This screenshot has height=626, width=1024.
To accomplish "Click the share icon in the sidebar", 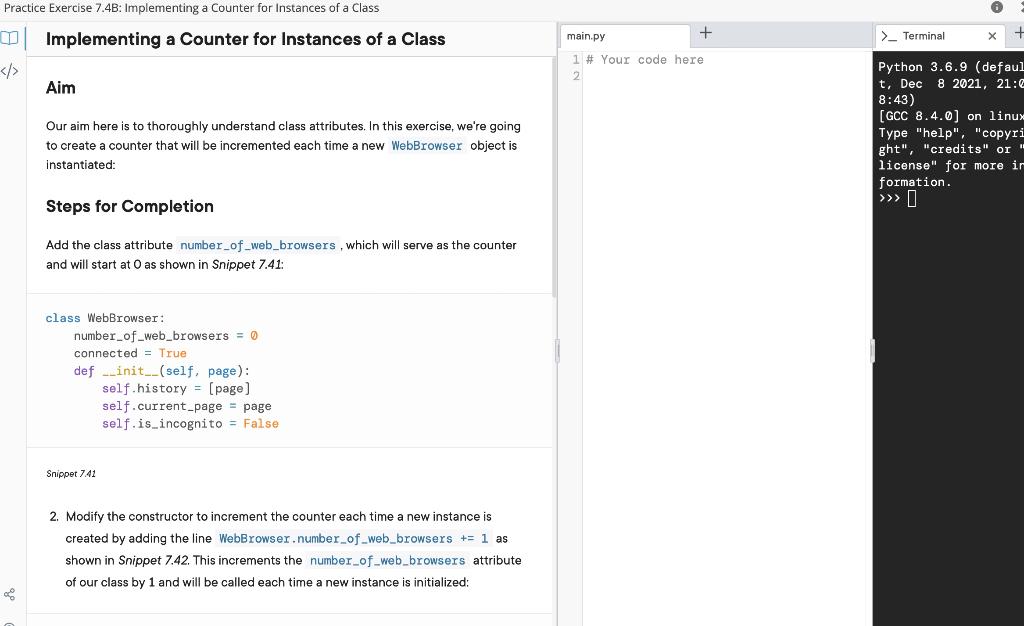I will point(9,594).
